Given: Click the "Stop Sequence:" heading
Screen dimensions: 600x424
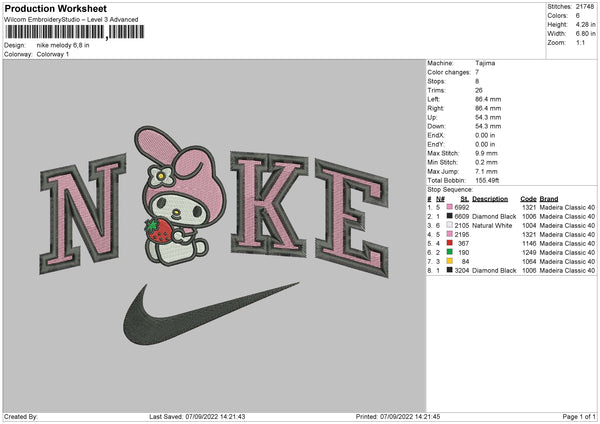Looking at the screenshot, I should click(x=450, y=189).
